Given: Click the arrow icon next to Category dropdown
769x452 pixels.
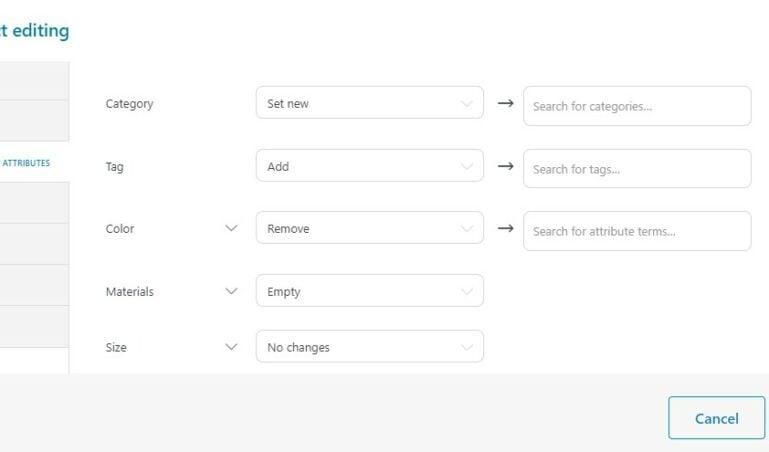Looking at the screenshot, I should 506,103.
